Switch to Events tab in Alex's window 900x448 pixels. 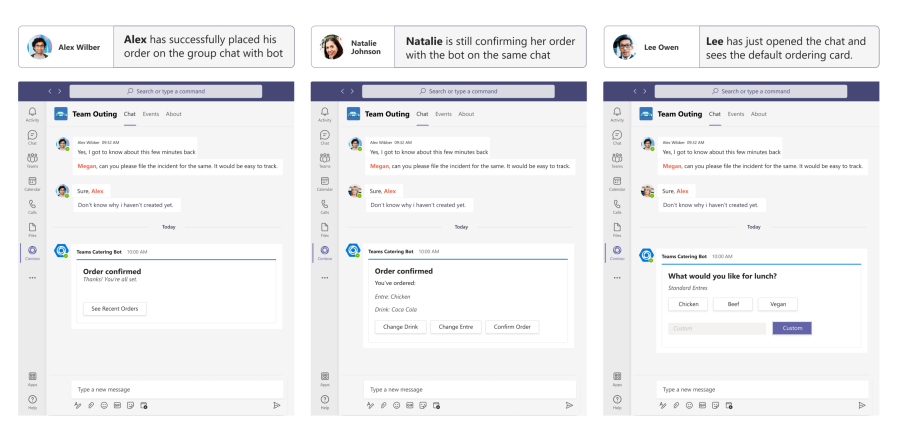click(151, 114)
